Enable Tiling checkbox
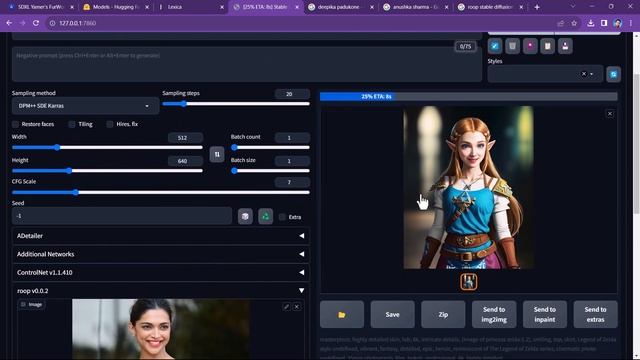This screenshot has height=360, width=640. [72, 124]
